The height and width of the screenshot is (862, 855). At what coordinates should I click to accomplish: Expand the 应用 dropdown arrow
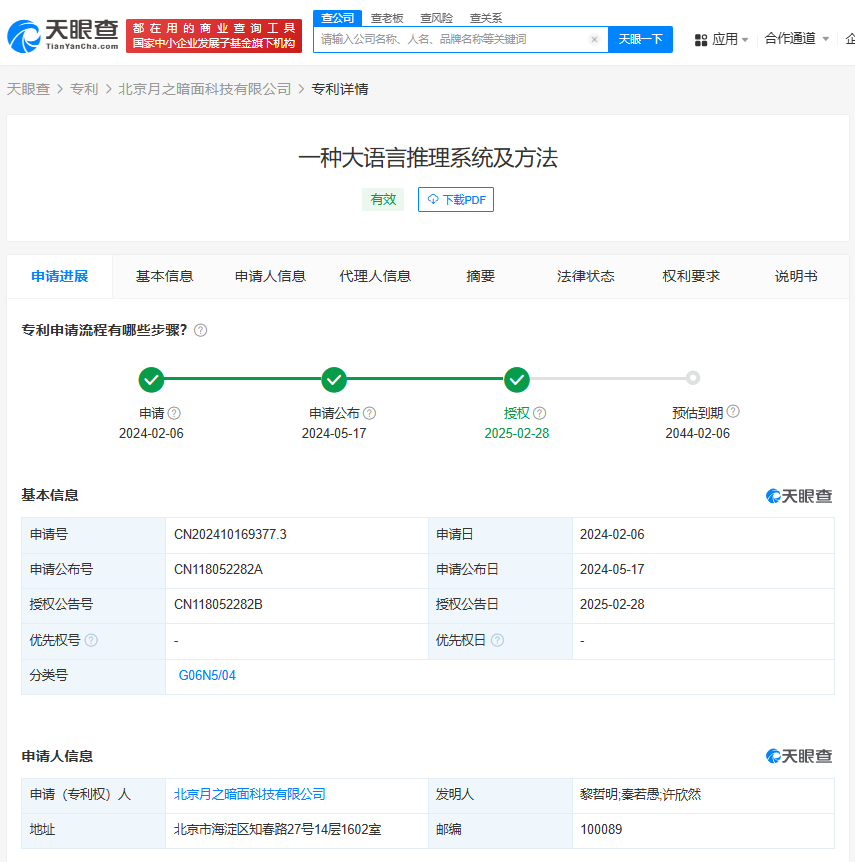(745, 40)
